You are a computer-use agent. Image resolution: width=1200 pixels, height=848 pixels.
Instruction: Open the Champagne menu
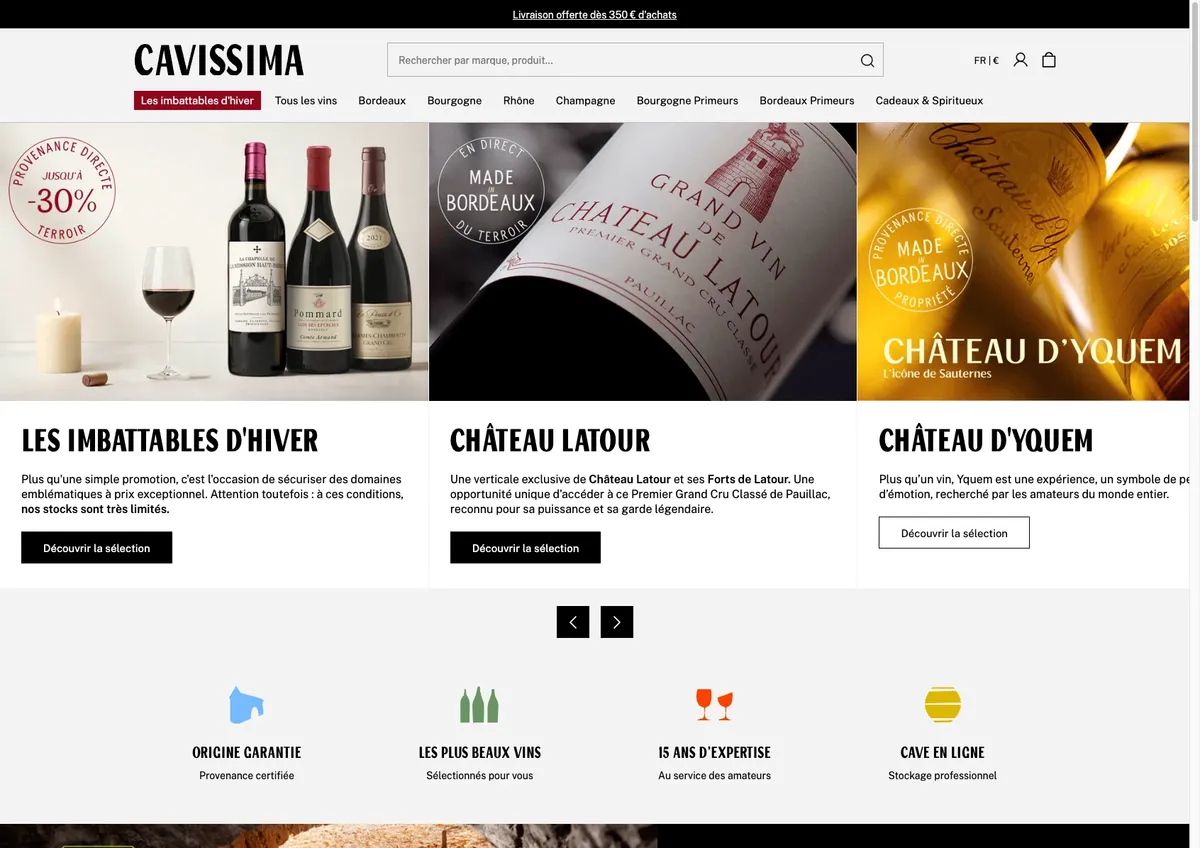point(585,100)
